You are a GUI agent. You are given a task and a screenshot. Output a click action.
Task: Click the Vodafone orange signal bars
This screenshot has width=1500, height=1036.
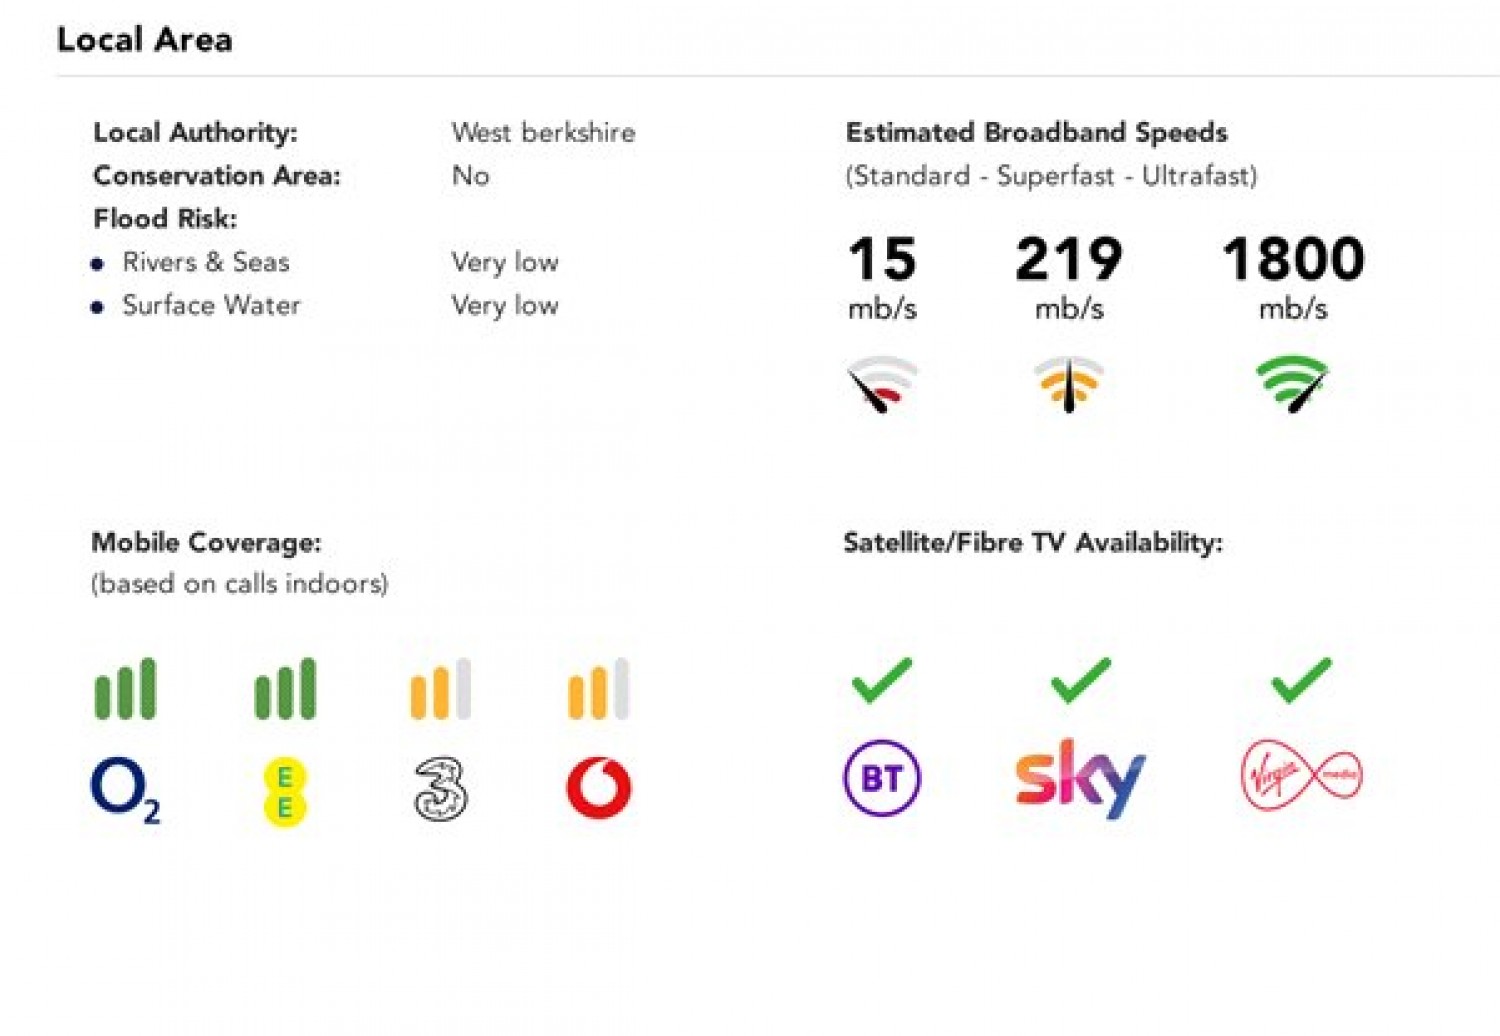[x=599, y=688]
